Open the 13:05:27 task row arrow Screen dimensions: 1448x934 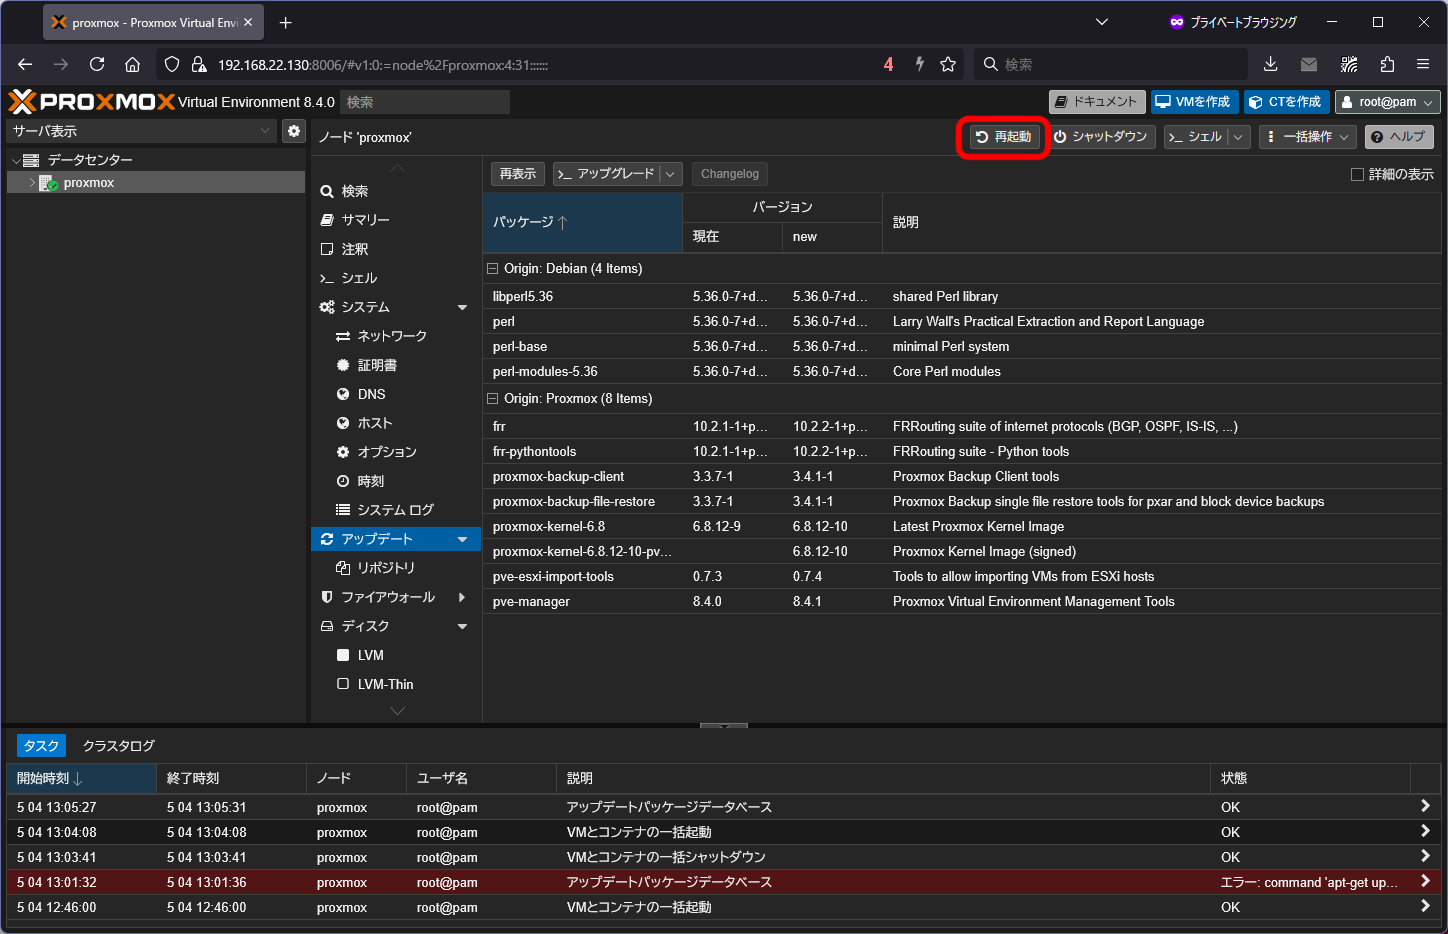(1425, 806)
